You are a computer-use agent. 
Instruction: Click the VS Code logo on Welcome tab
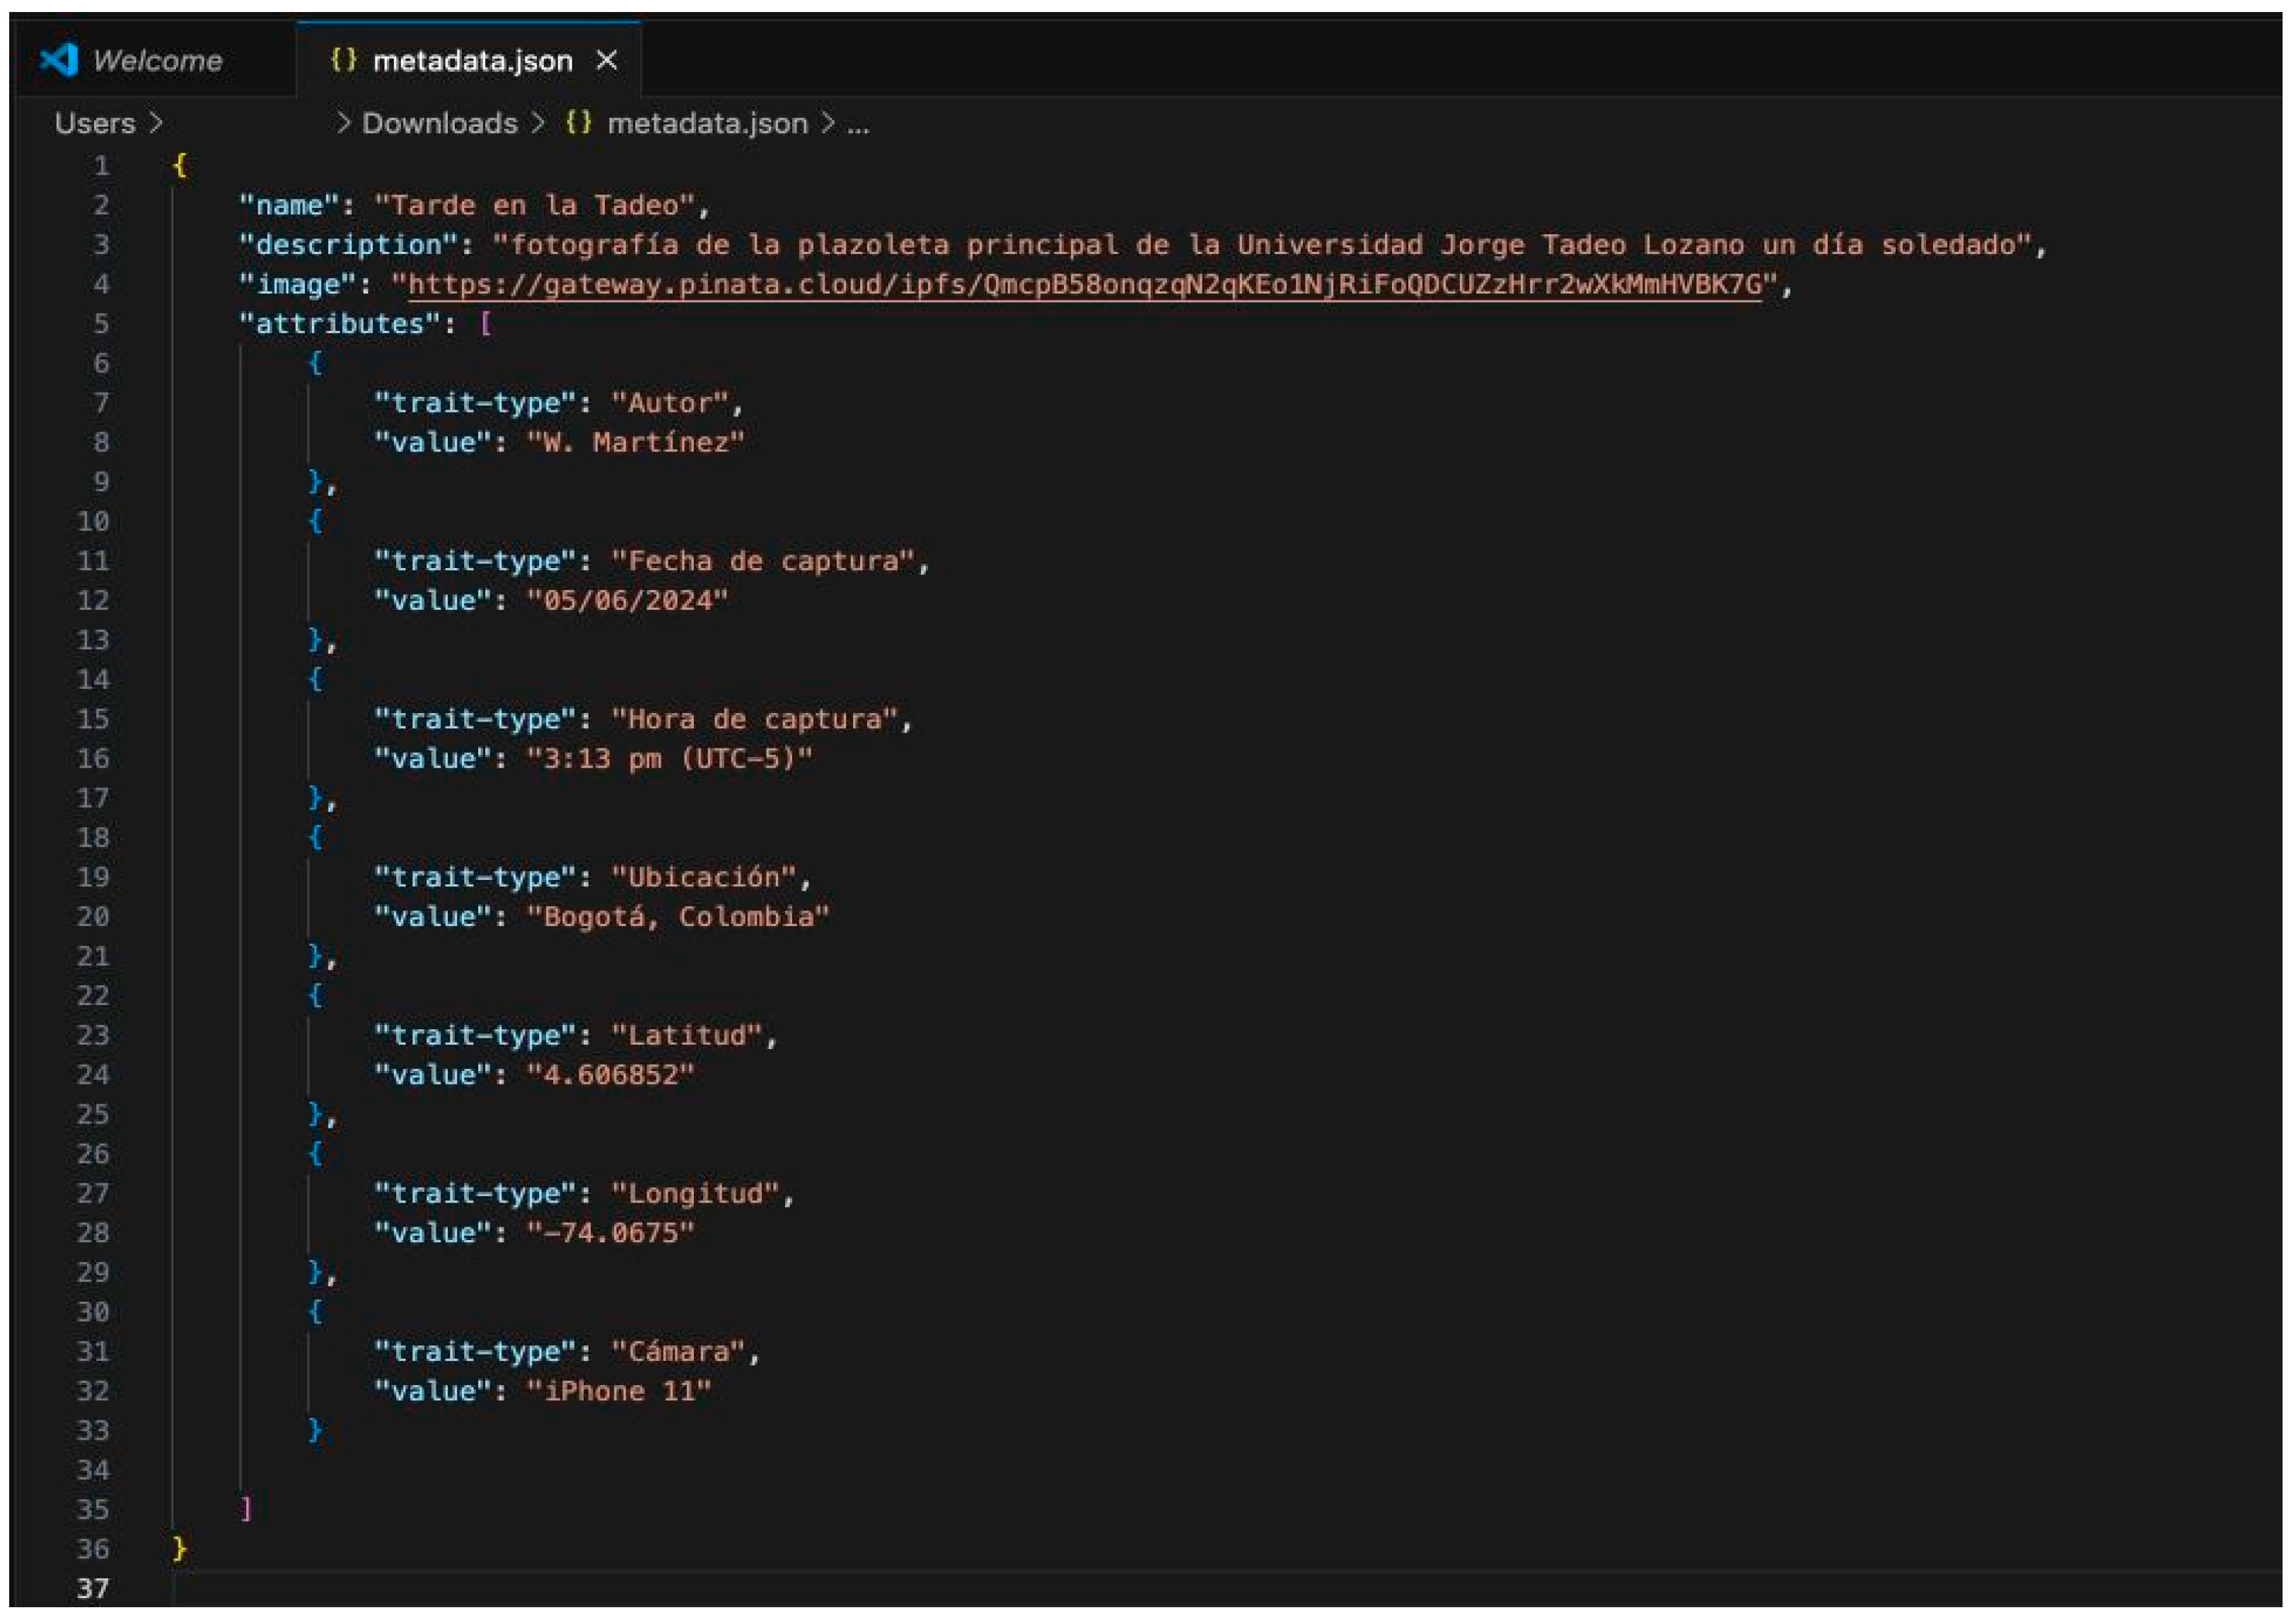pyautogui.click(x=59, y=60)
